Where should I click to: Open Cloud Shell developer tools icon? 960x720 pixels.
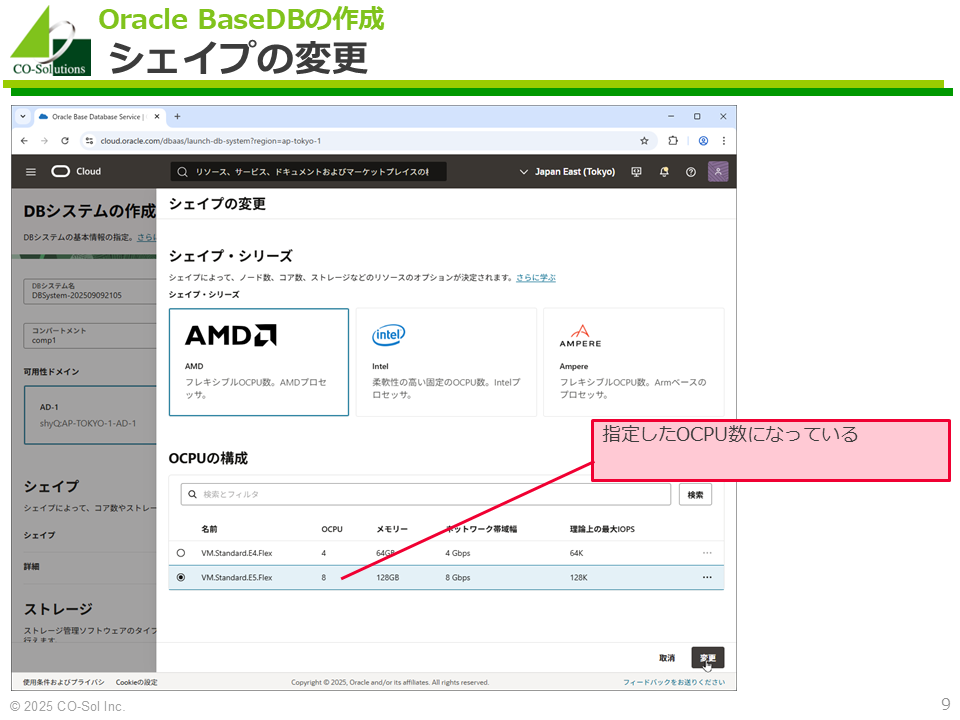[x=637, y=172]
